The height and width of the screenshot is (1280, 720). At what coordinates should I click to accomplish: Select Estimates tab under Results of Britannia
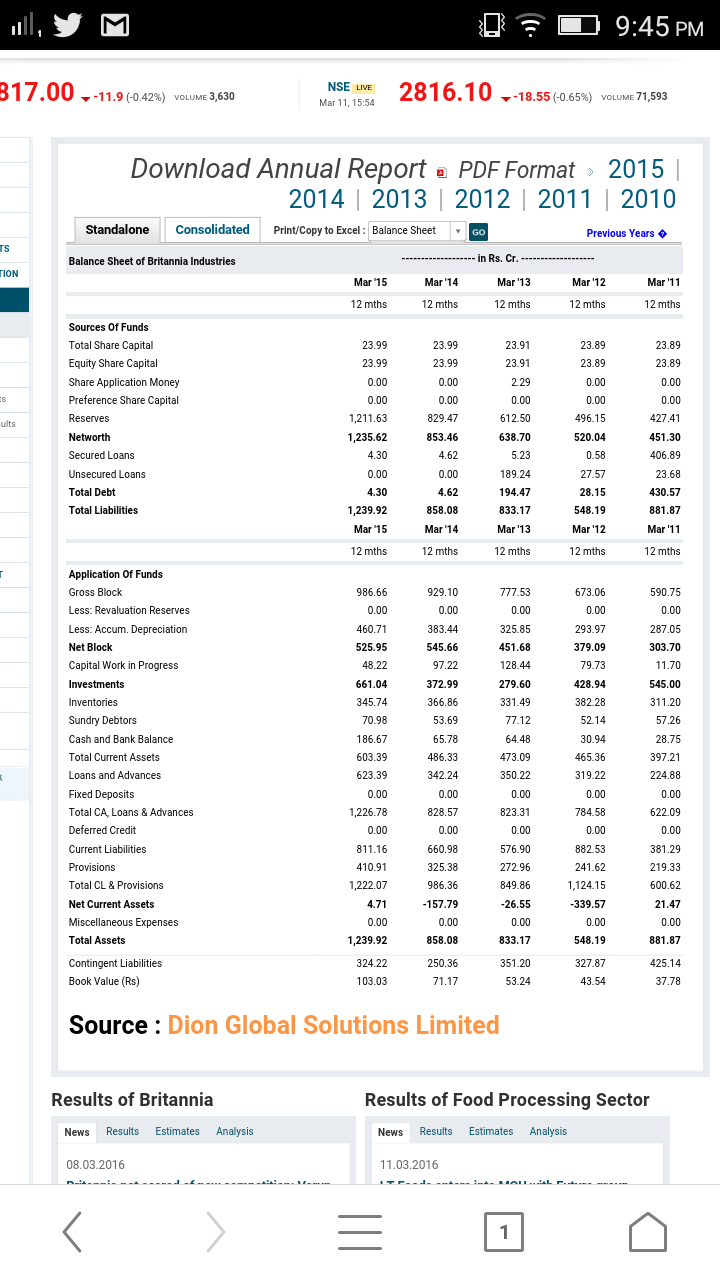click(177, 1132)
